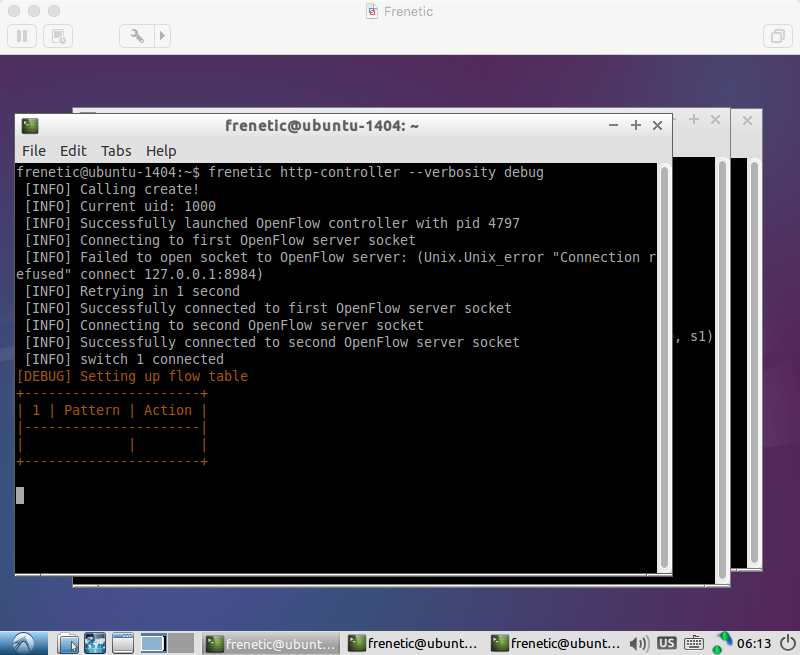This screenshot has height=655, width=800.
Task: Click the 'frenetic http-controller --verbosity debug' command line
Action: pos(376,172)
